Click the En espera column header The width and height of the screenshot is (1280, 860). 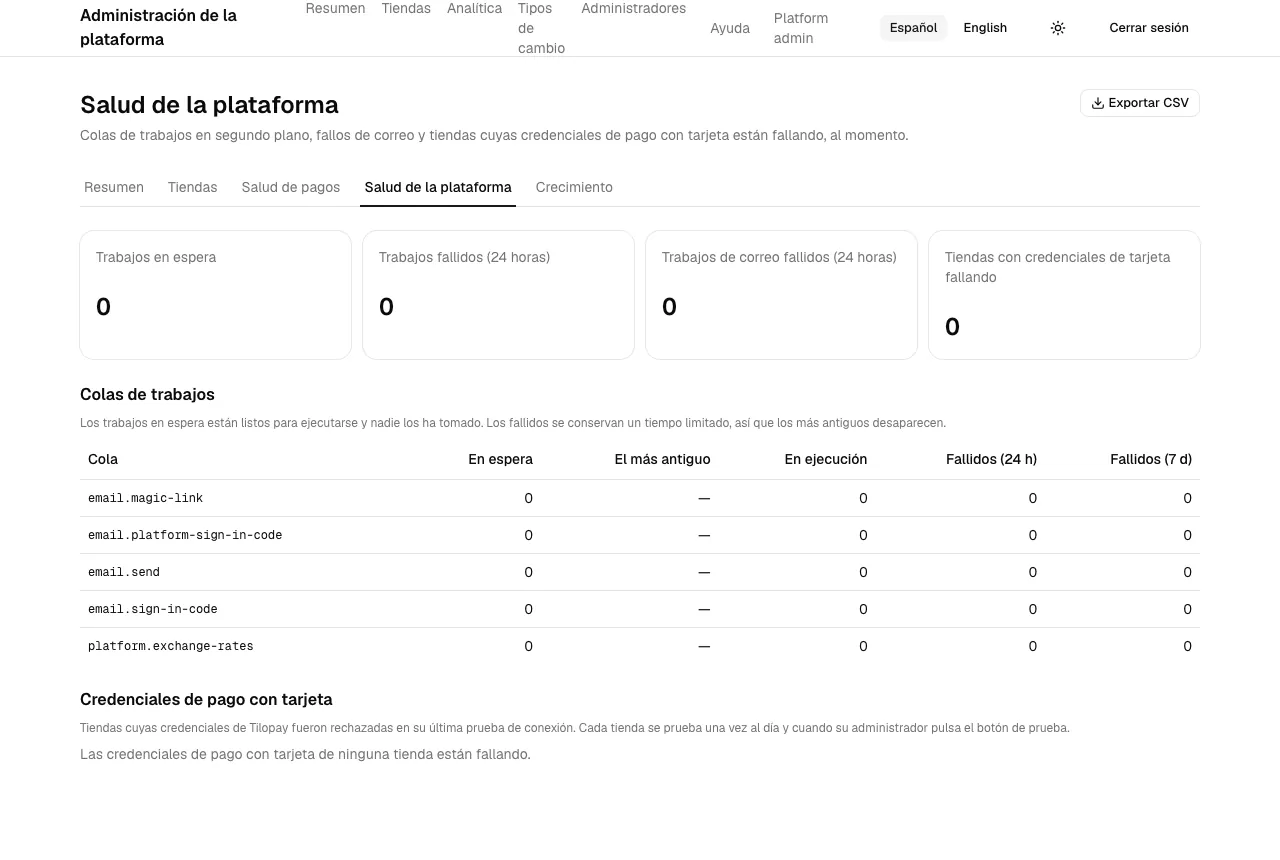point(500,459)
